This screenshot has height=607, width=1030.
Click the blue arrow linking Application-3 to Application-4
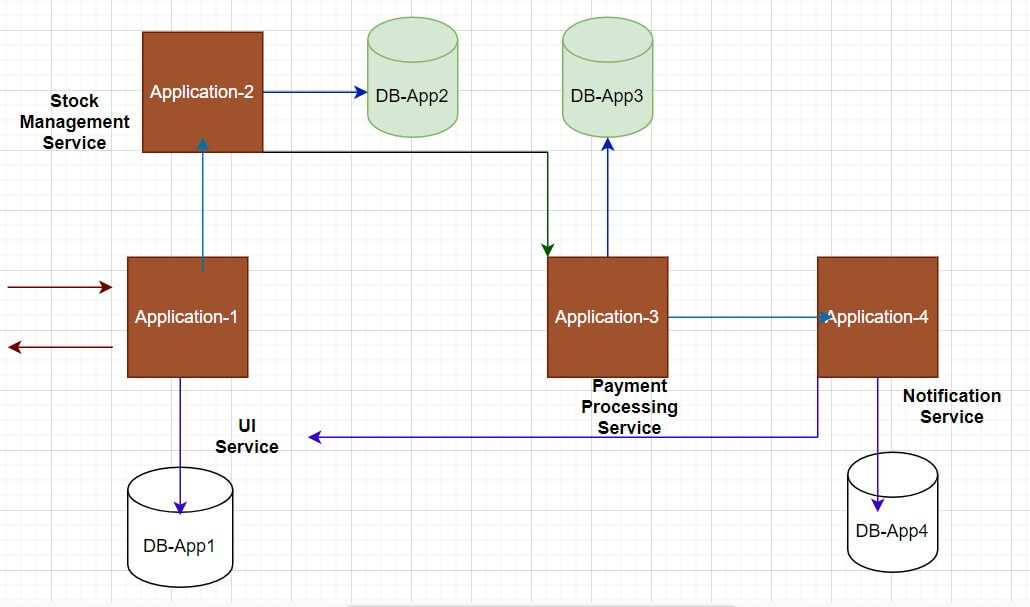coord(745,317)
